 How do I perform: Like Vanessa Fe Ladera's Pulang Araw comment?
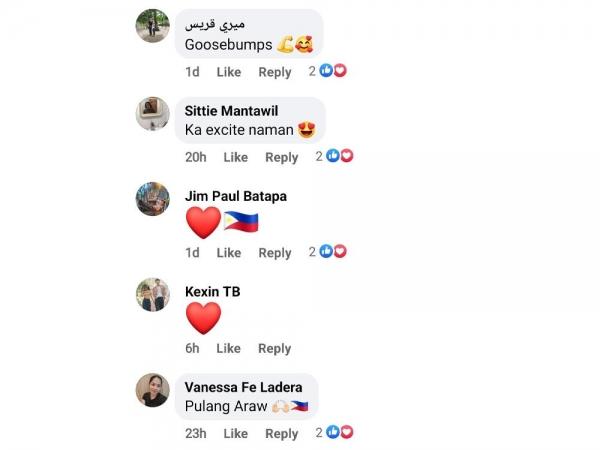tap(236, 434)
